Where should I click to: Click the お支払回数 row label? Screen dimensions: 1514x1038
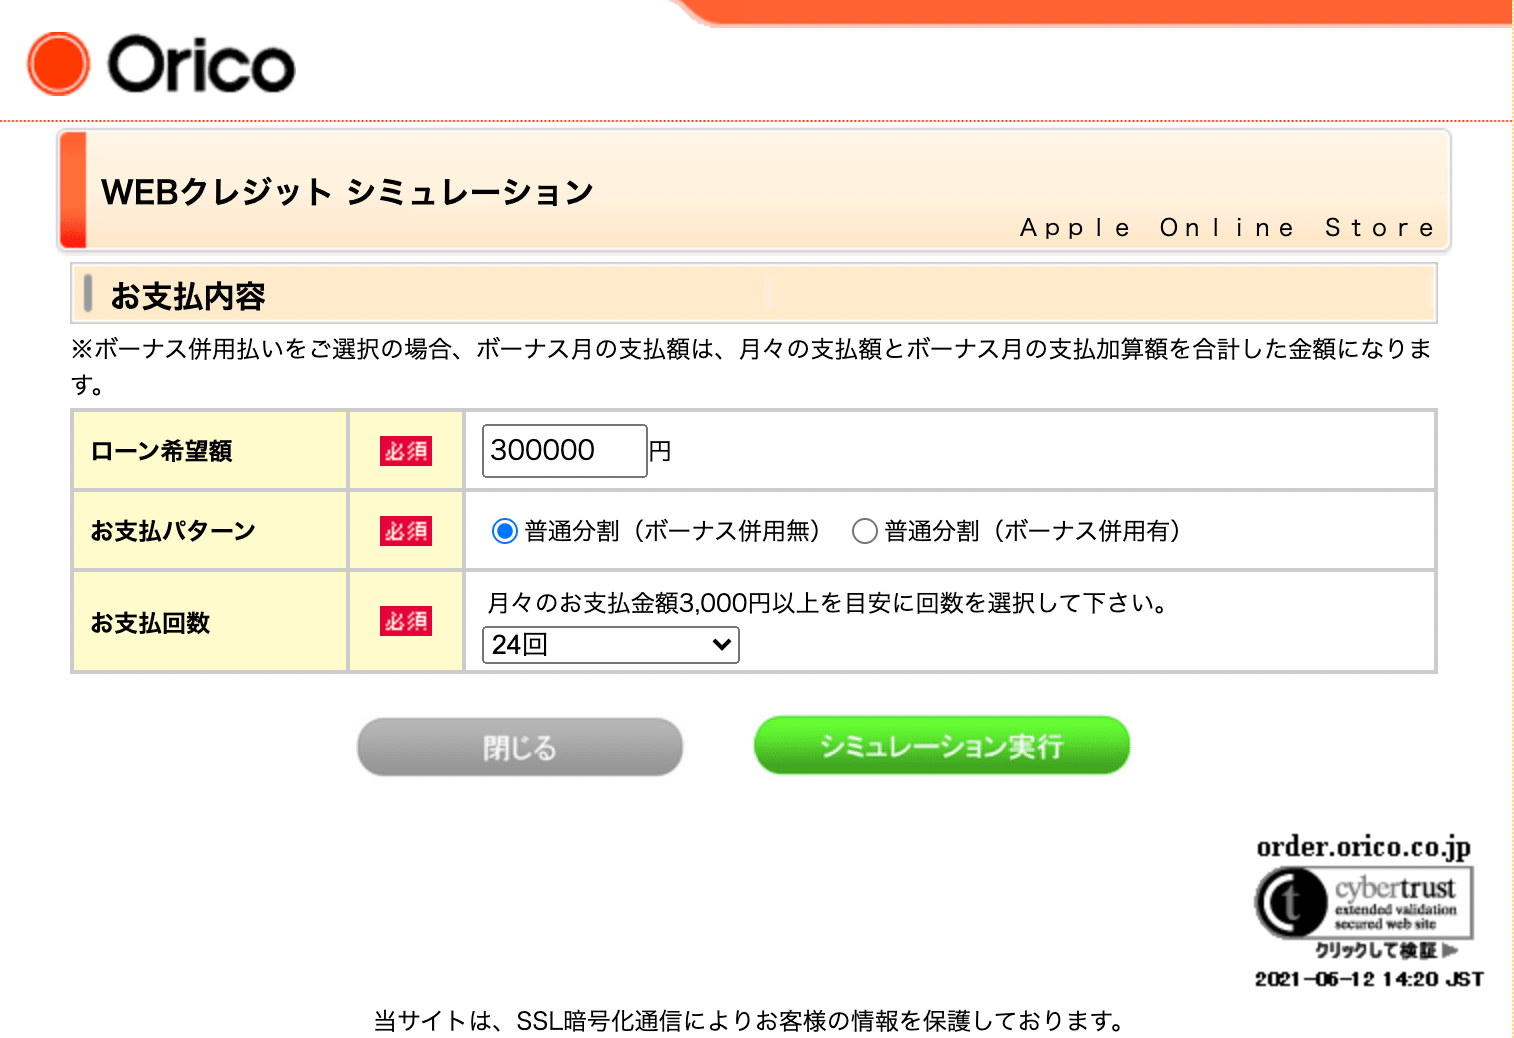150,623
